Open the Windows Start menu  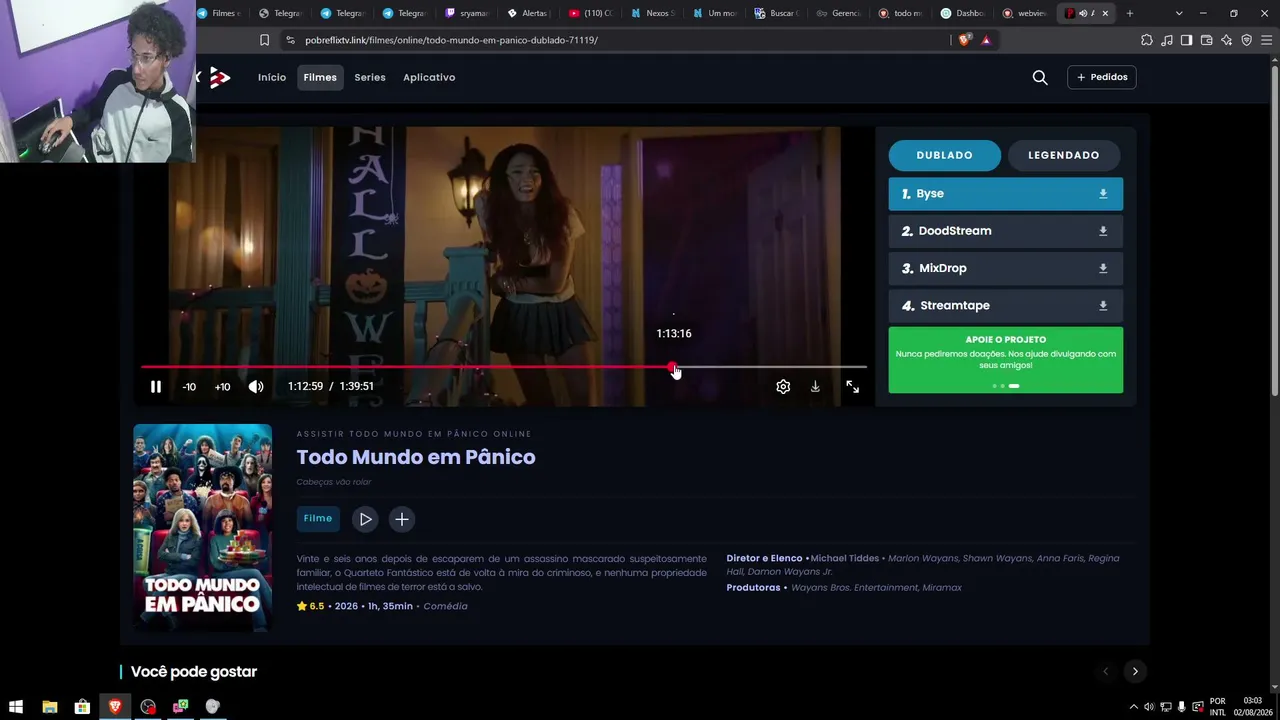click(16, 706)
